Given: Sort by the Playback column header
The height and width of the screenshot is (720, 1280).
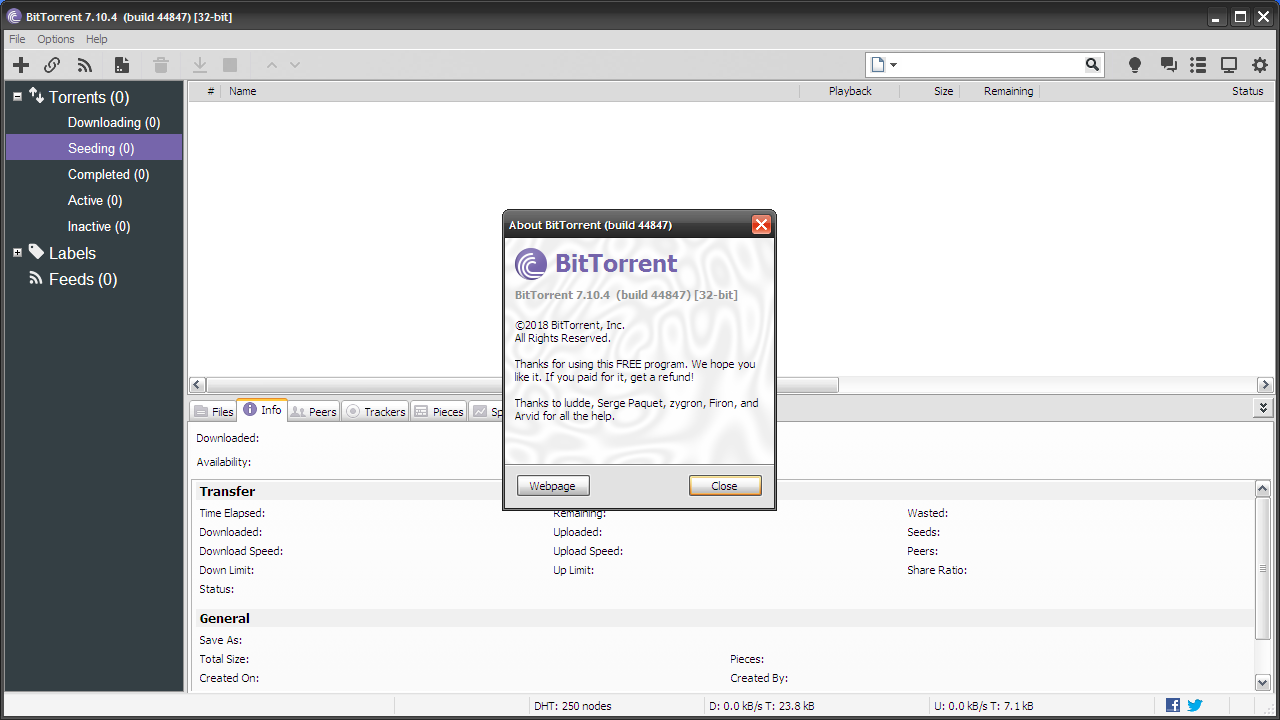Looking at the screenshot, I should click(x=850, y=91).
